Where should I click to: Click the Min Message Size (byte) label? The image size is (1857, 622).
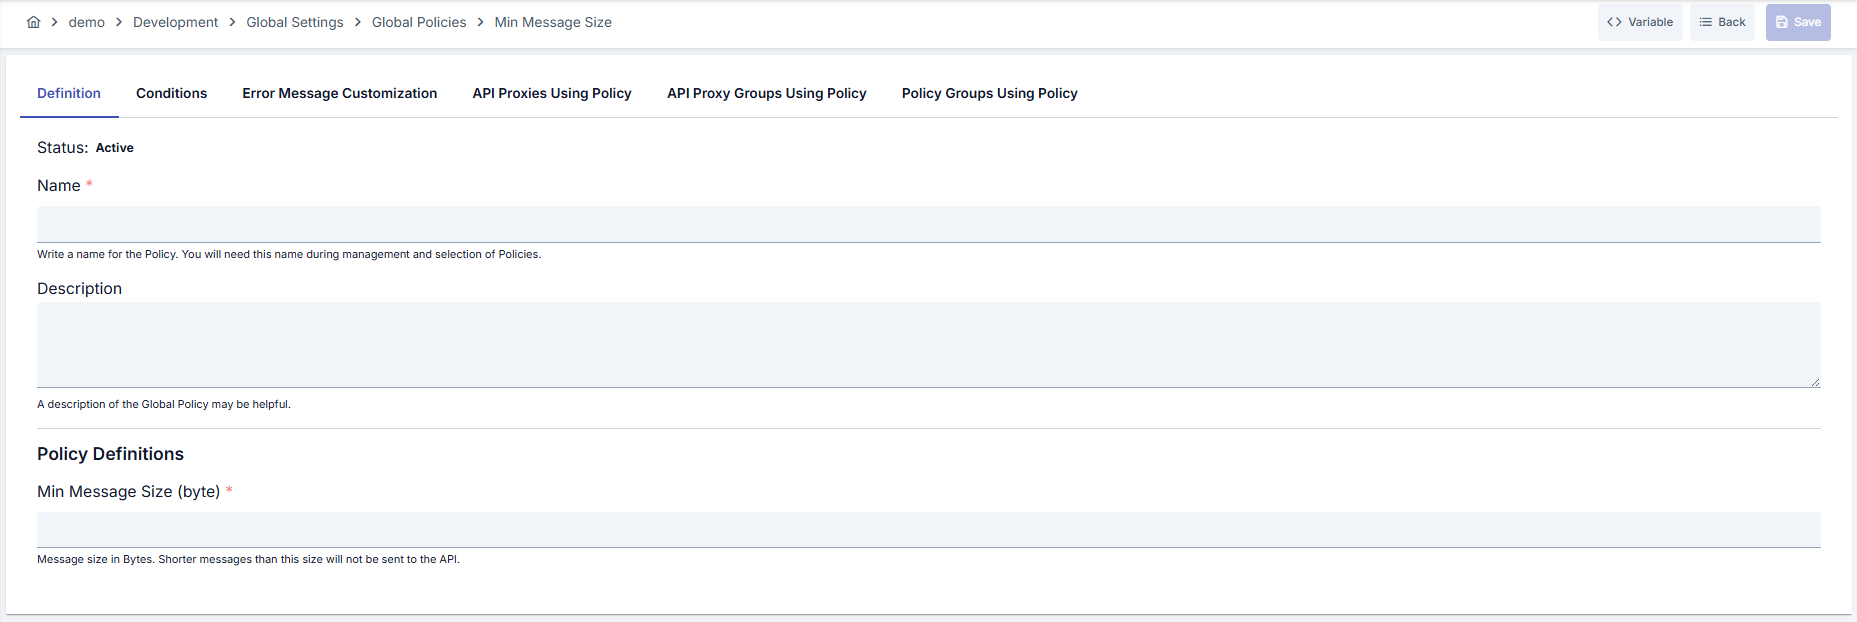click(x=129, y=491)
